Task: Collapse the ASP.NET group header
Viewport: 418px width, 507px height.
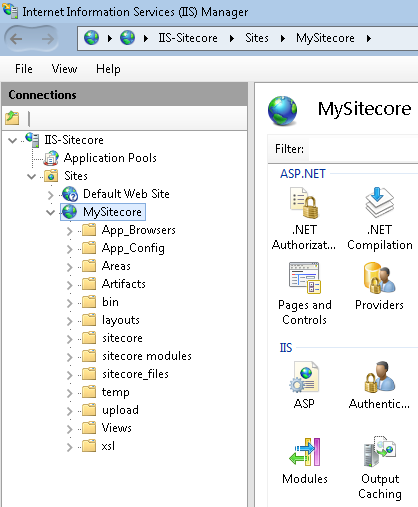Action: (x=303, y=174)
